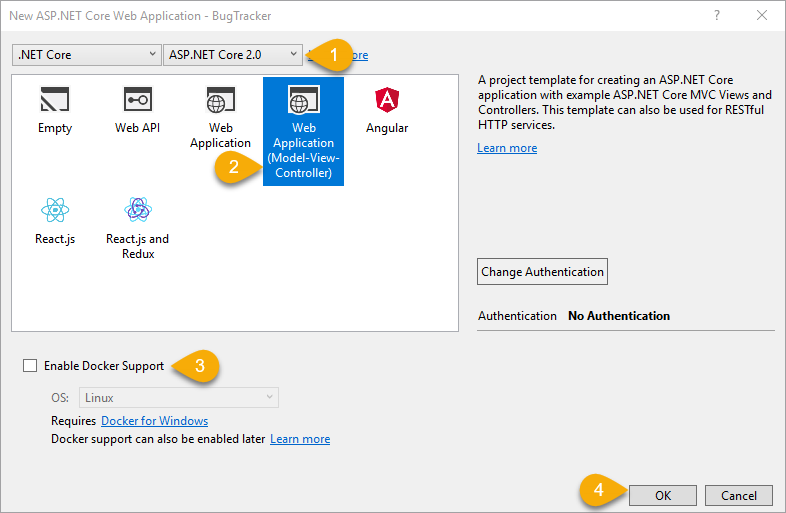786x513 pixels.
Task: Select the React.js template
Action: [55, 221]
